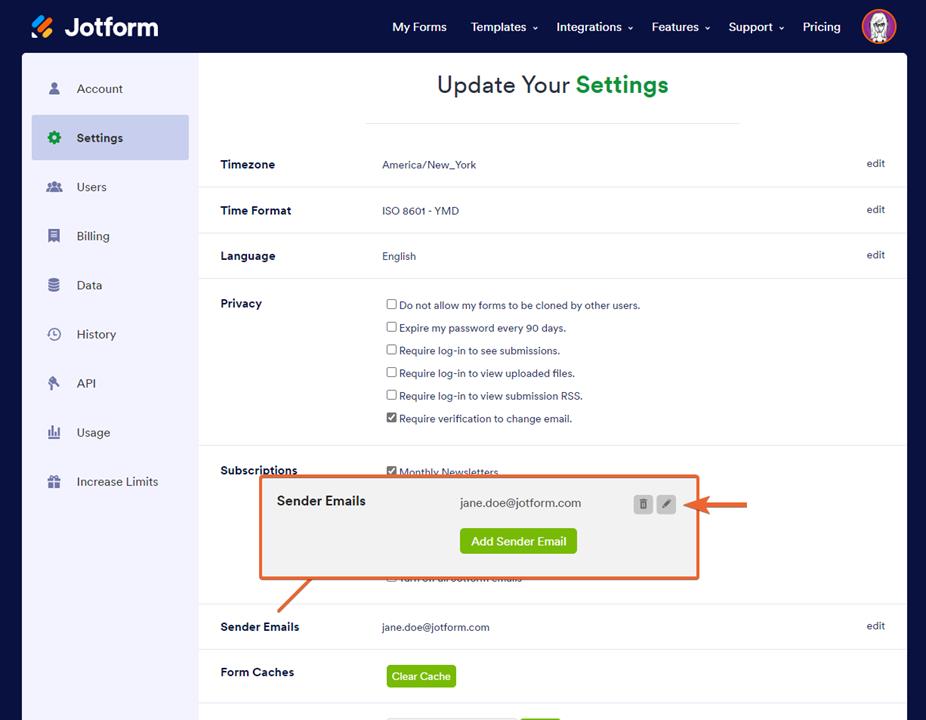Click the Jotform logo icon
926x720 pixels.
pyautogui.click(x=42, y=27)
